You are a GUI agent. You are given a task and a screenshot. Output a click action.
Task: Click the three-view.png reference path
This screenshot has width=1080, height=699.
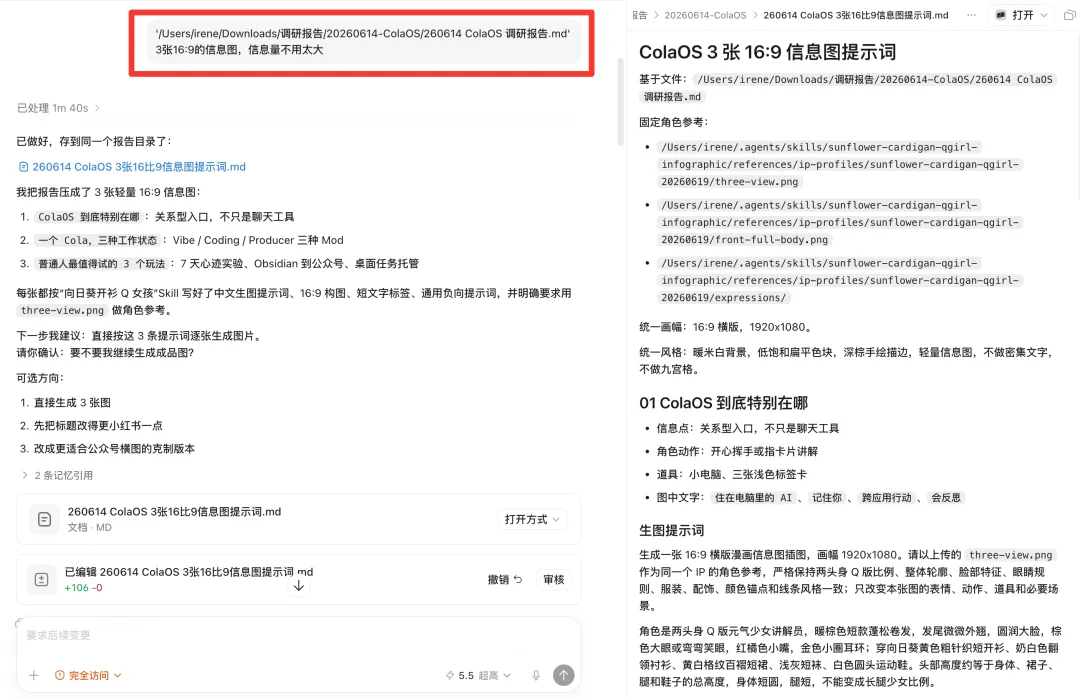click(x=840, y=164)
